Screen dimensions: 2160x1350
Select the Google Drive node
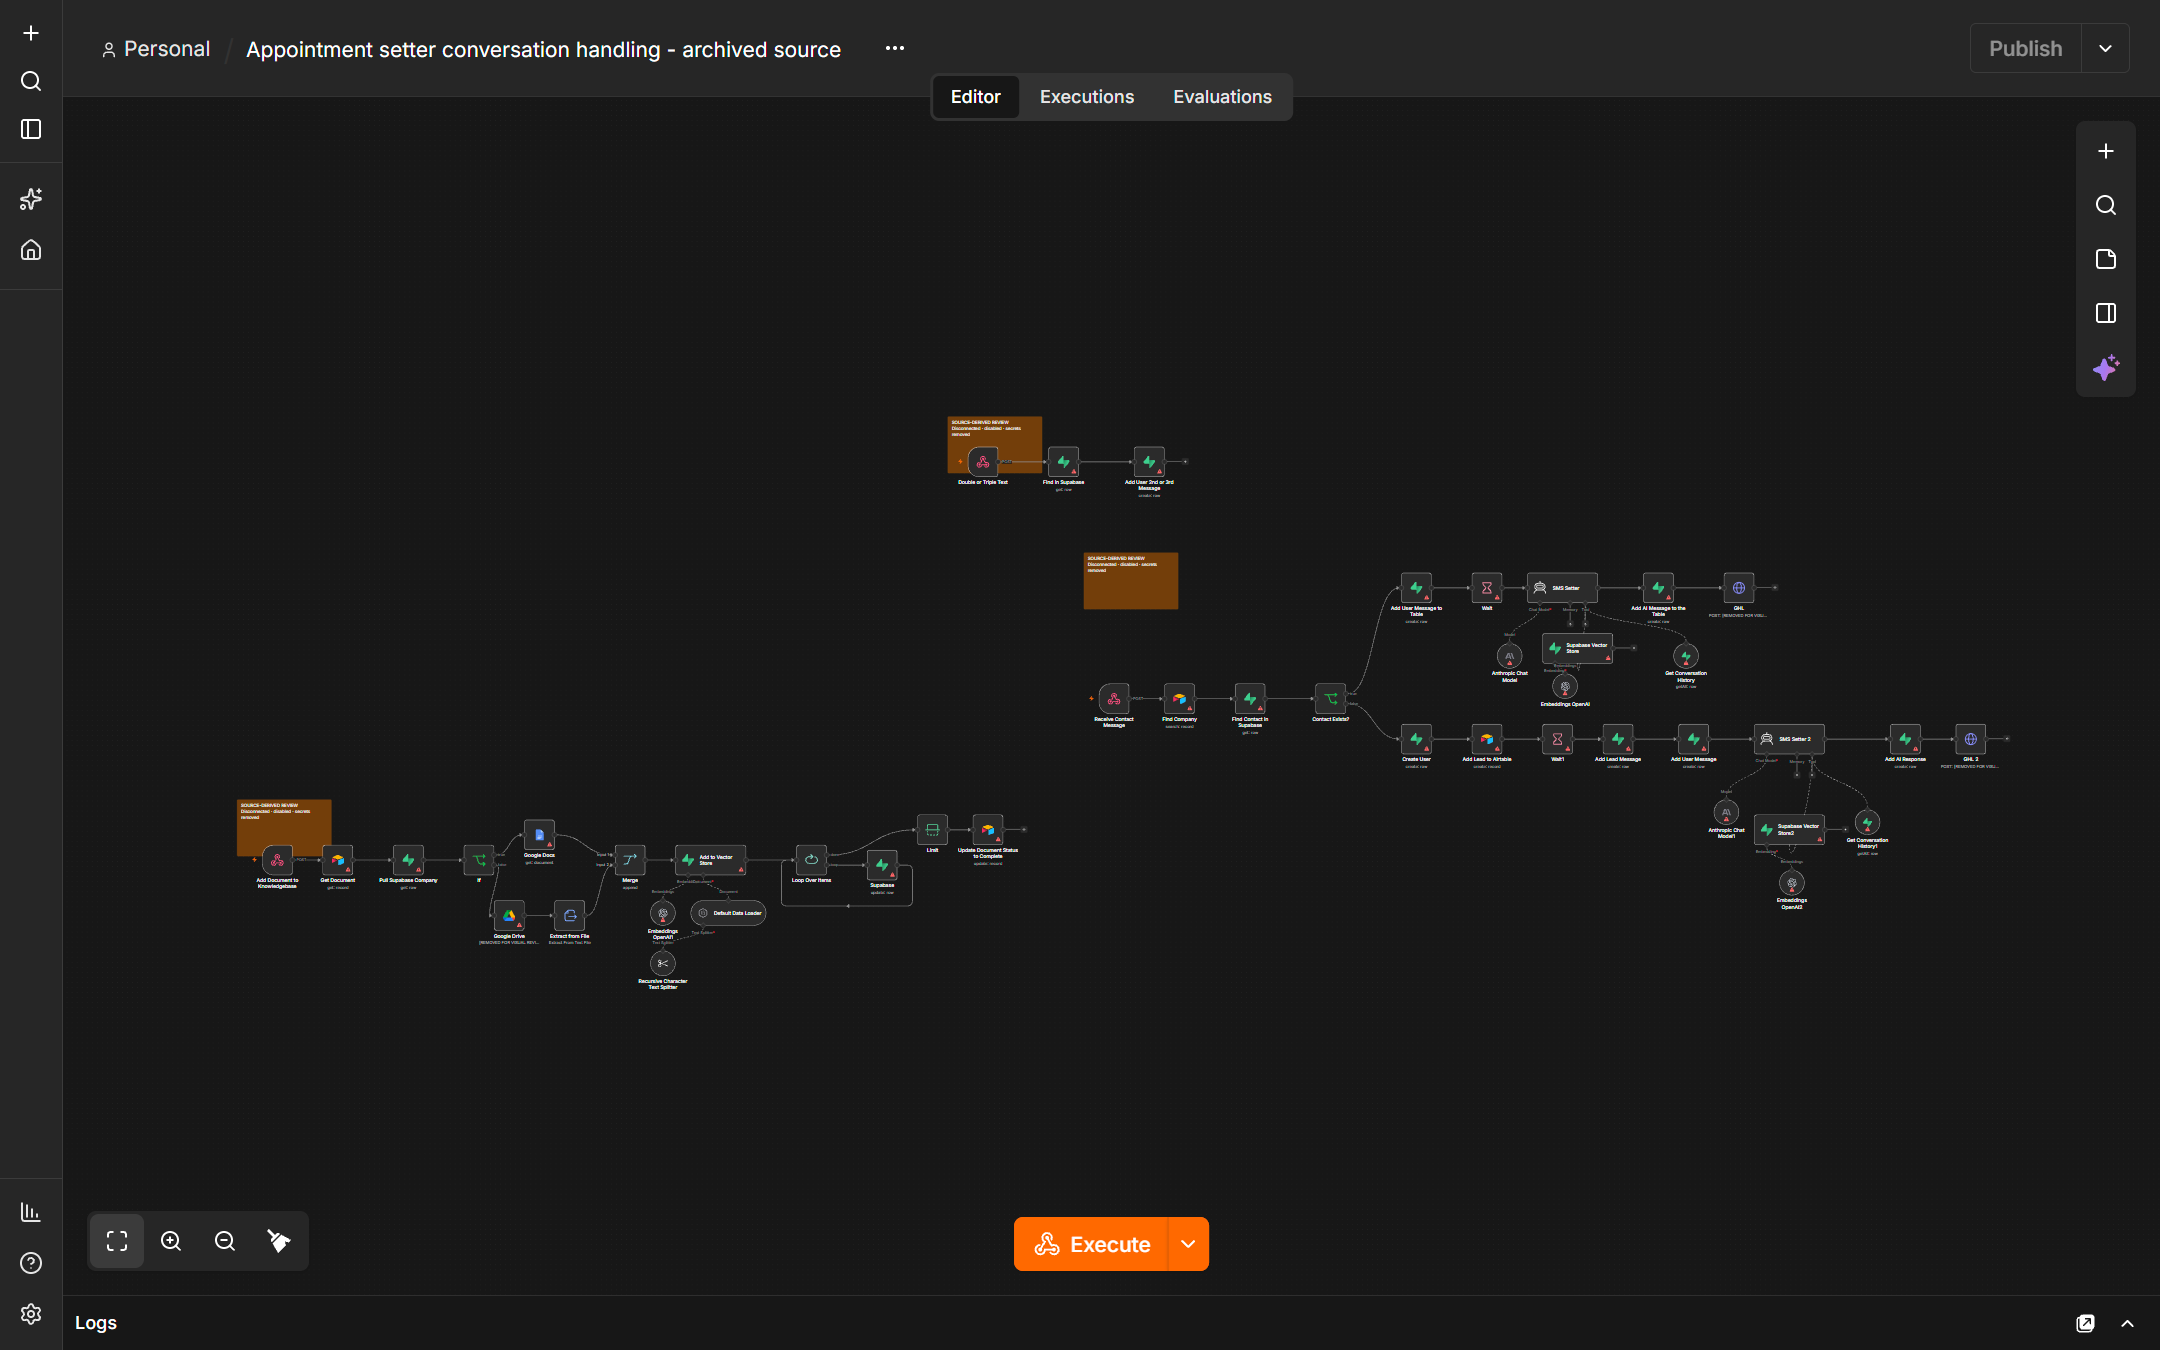tap(509, 916)
